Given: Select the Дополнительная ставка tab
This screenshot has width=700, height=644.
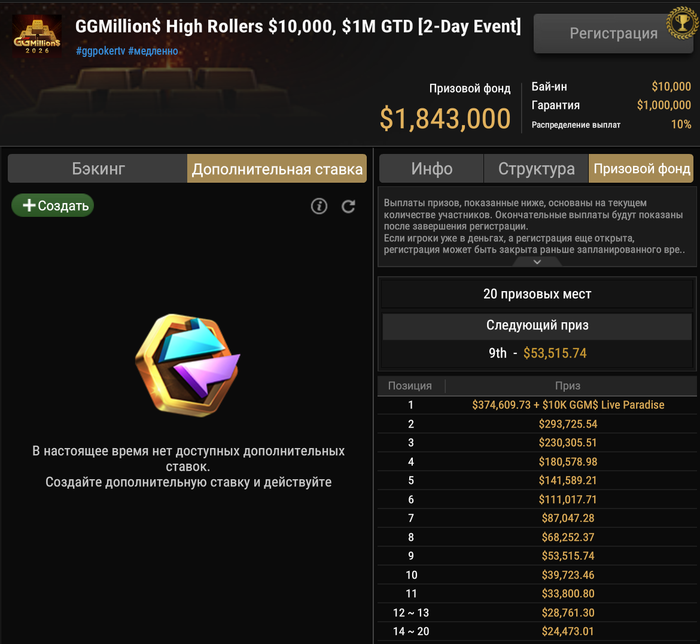Looking at the screenshot, I should (277, 169).
